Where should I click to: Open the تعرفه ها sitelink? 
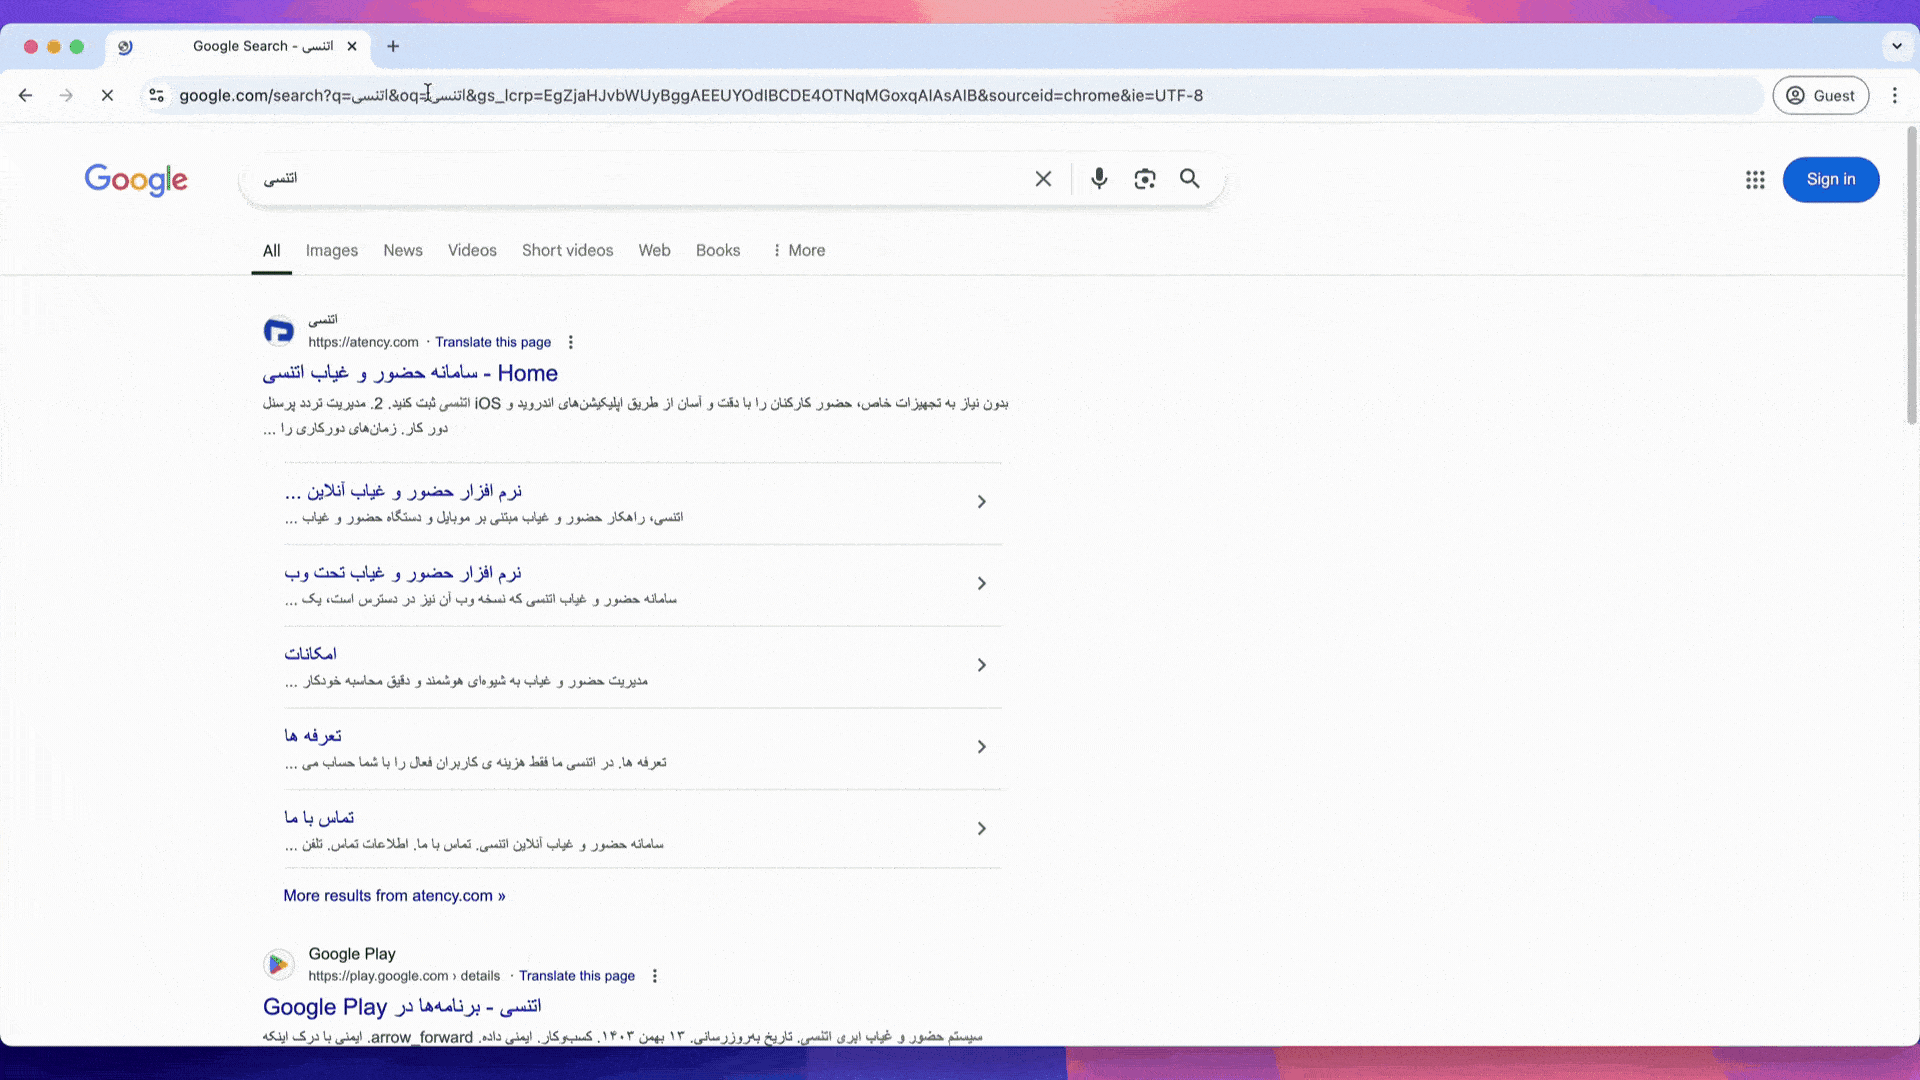coord(313,736)
